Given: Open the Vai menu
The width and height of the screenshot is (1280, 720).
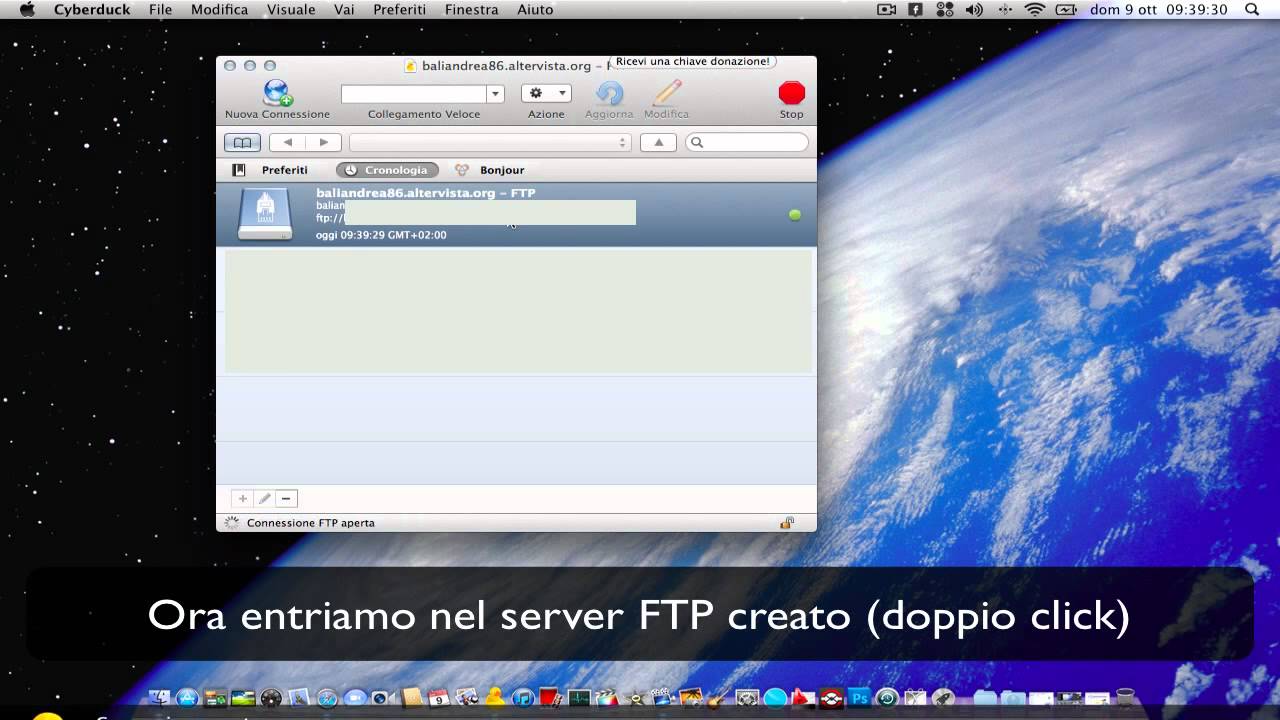Looking at the screenshot, I should pyautogui.click(x=344, y=9).
